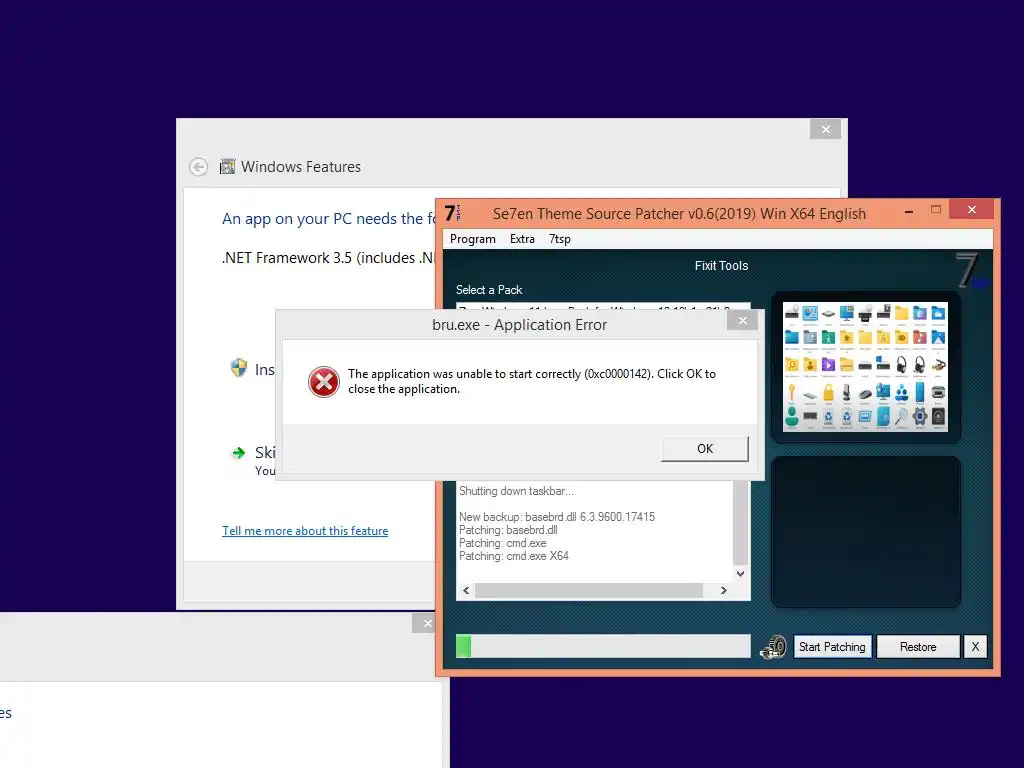This screenshot has height=768, width=1024.
Task: Close the Windows Features window
Action: coord(825,129)
